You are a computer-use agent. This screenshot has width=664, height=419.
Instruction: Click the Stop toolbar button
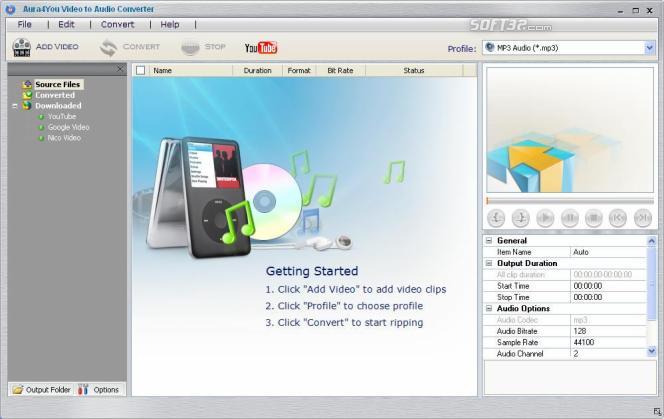click(x=203, y=47)
